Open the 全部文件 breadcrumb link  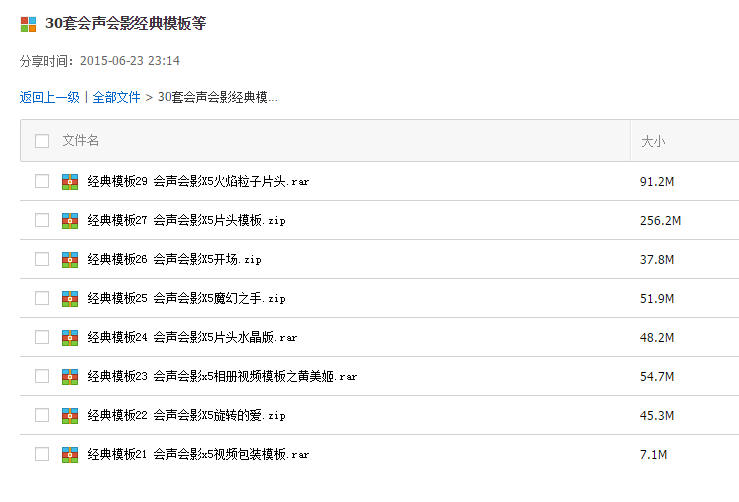pos(116,97)
